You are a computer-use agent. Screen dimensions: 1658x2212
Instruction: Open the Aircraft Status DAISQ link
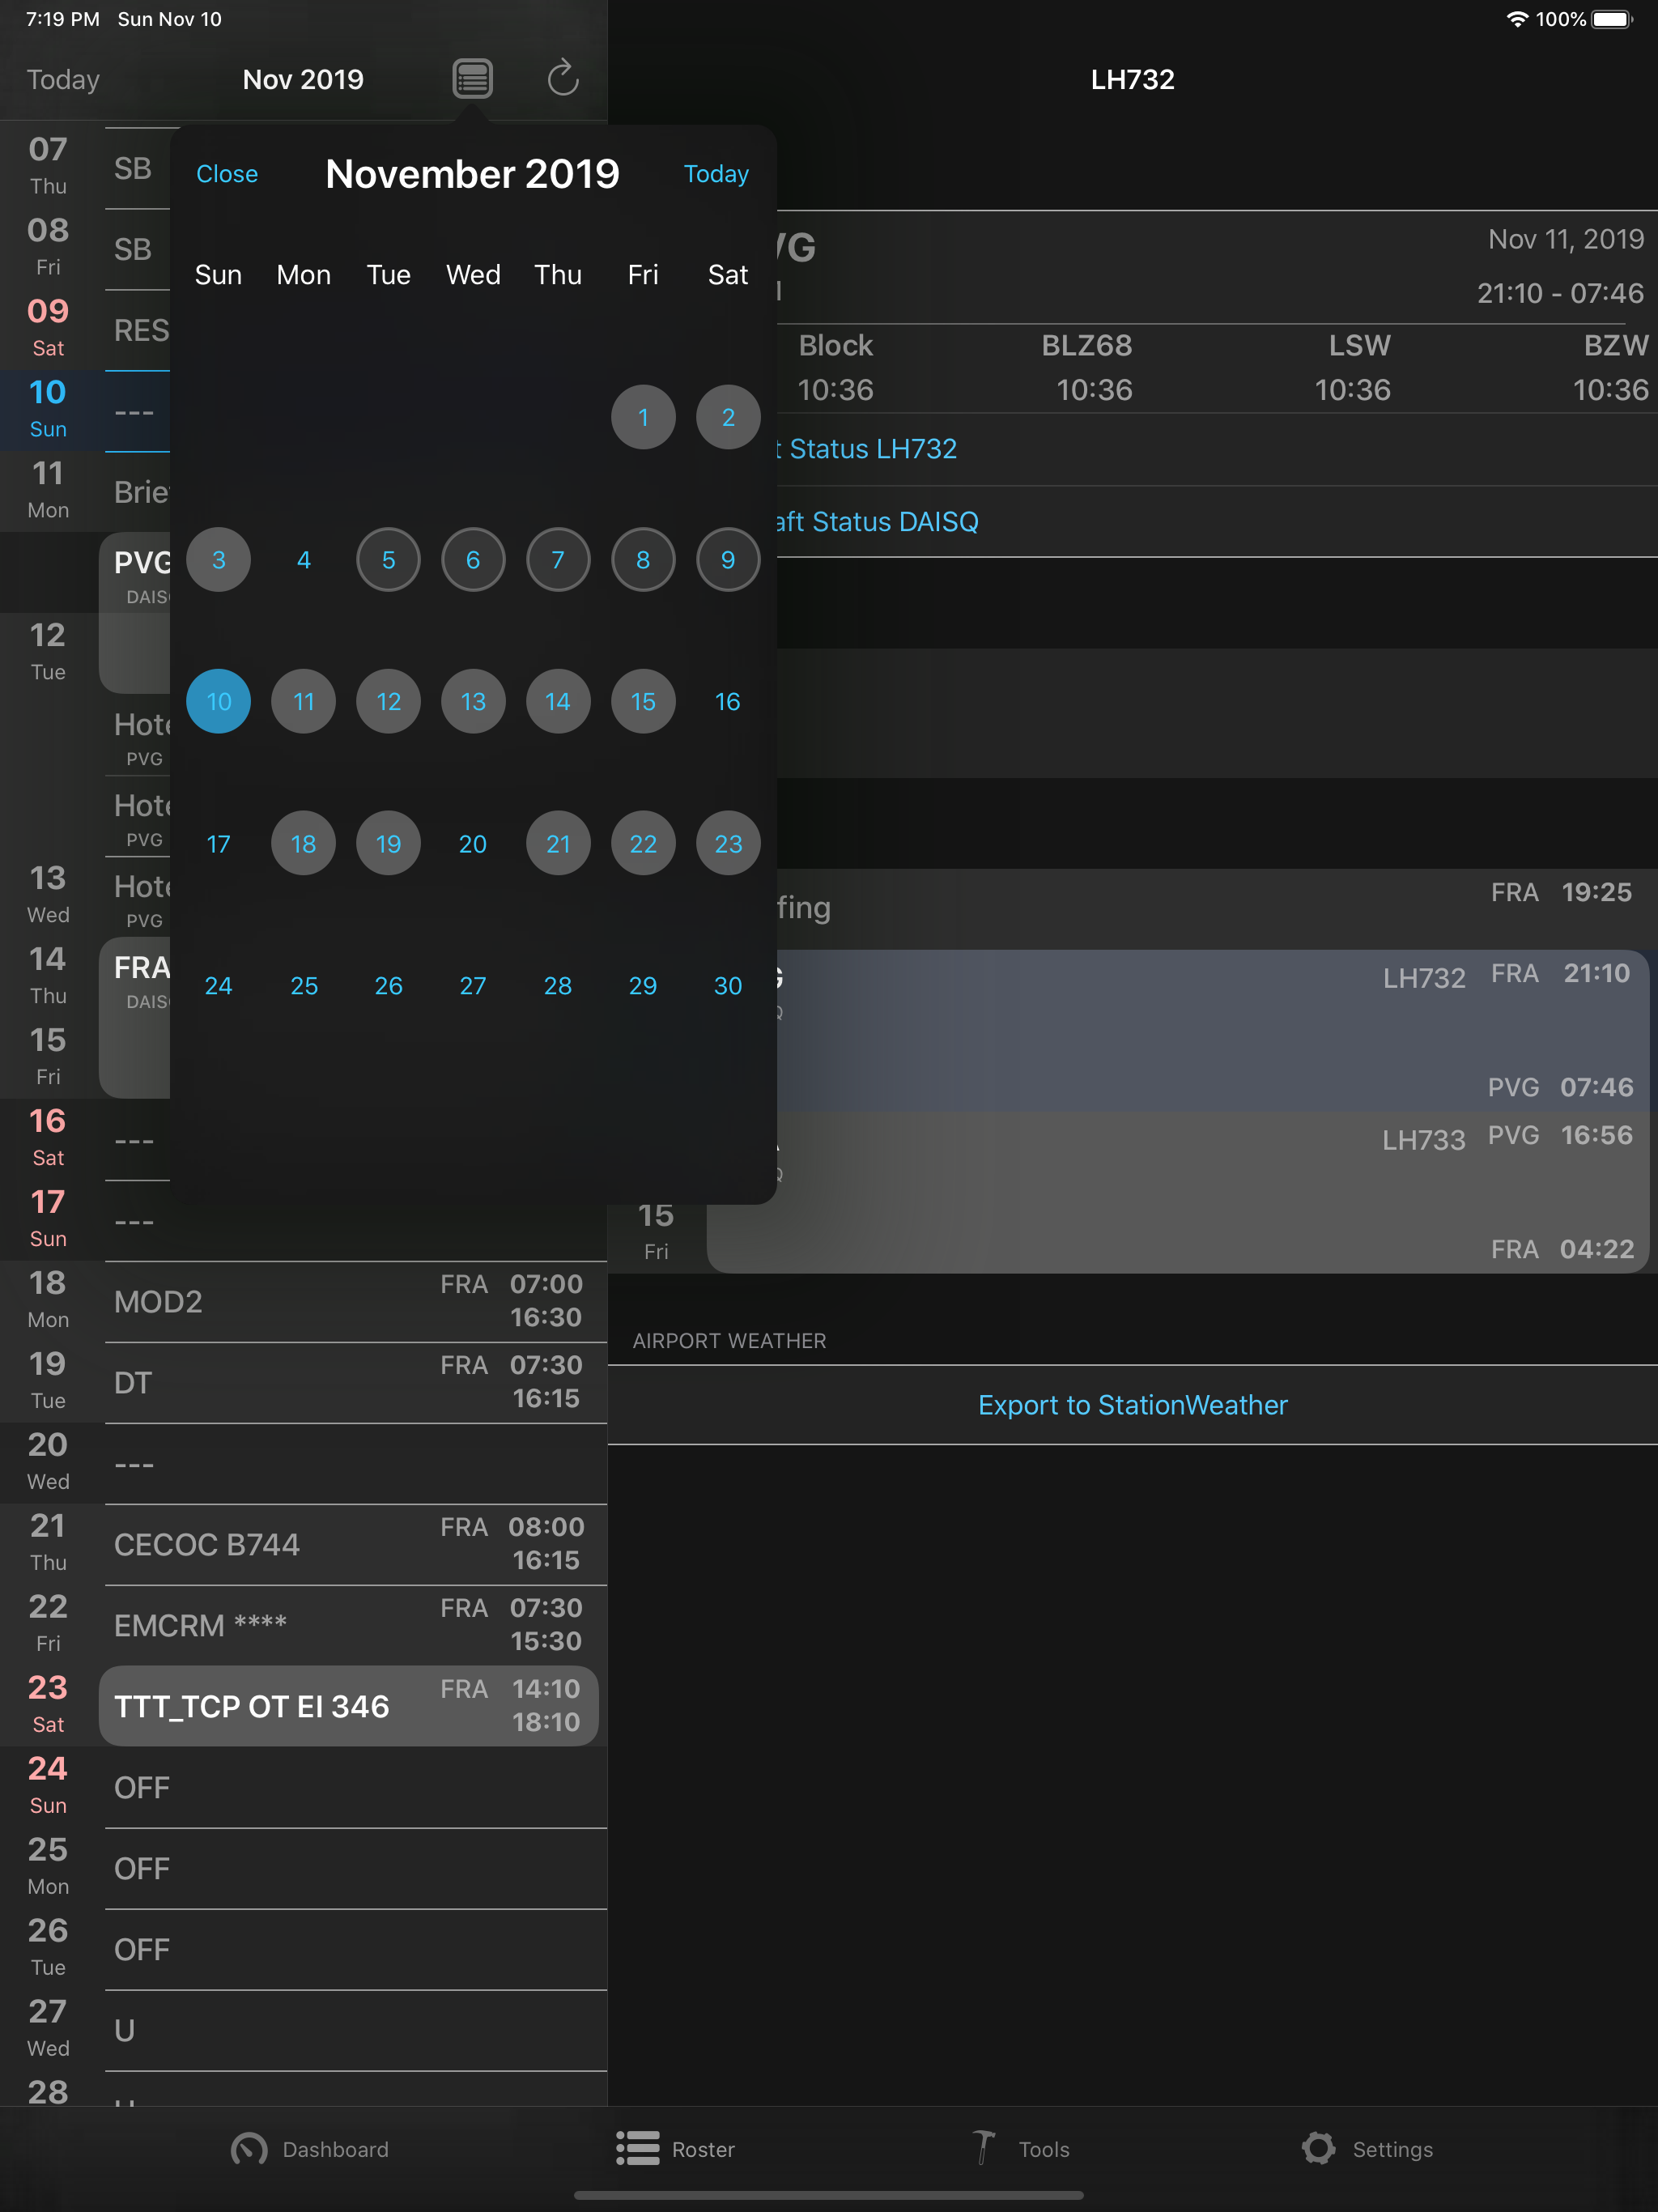coord(878,522)
